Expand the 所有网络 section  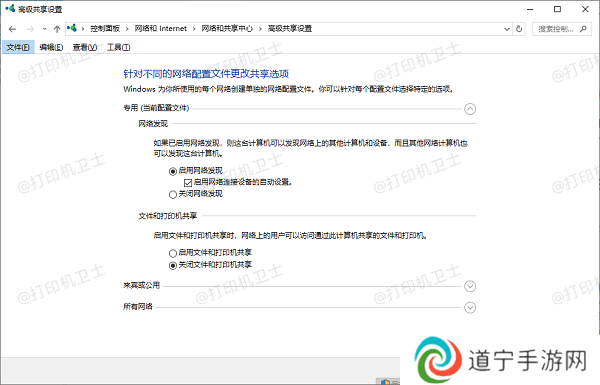470,307
